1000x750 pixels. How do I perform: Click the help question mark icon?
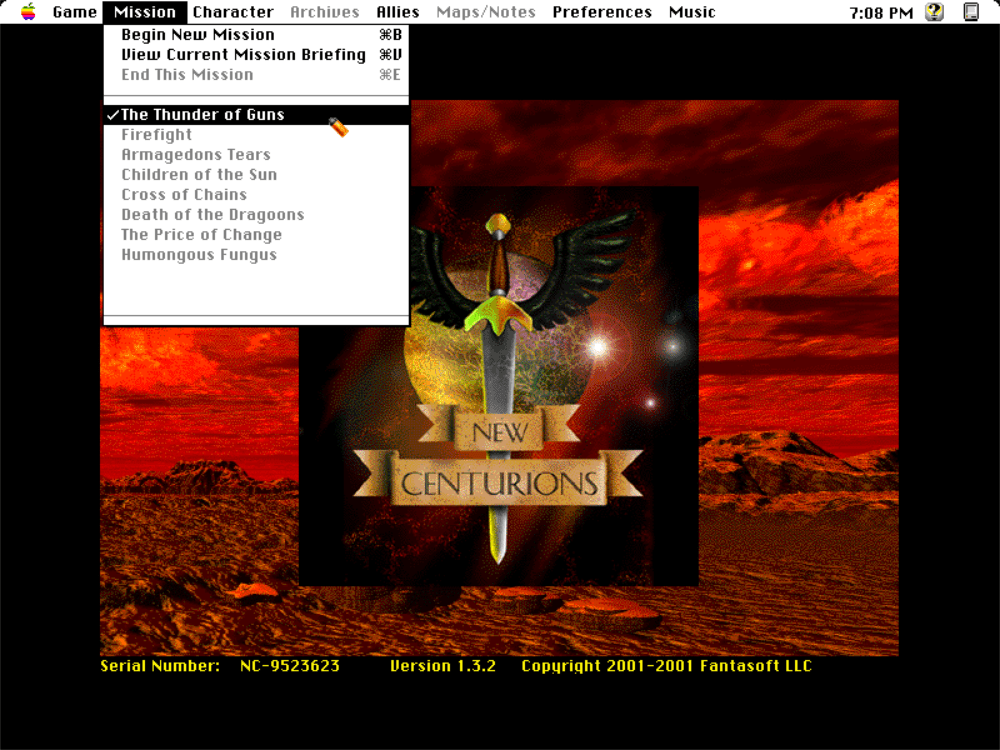[934, 12]
